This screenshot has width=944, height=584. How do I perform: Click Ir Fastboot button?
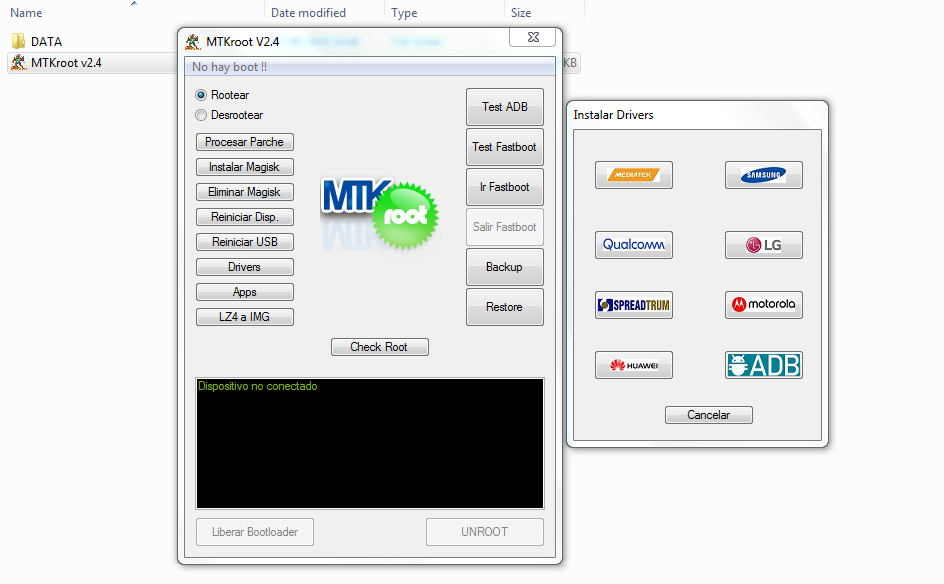coord(505,187)
